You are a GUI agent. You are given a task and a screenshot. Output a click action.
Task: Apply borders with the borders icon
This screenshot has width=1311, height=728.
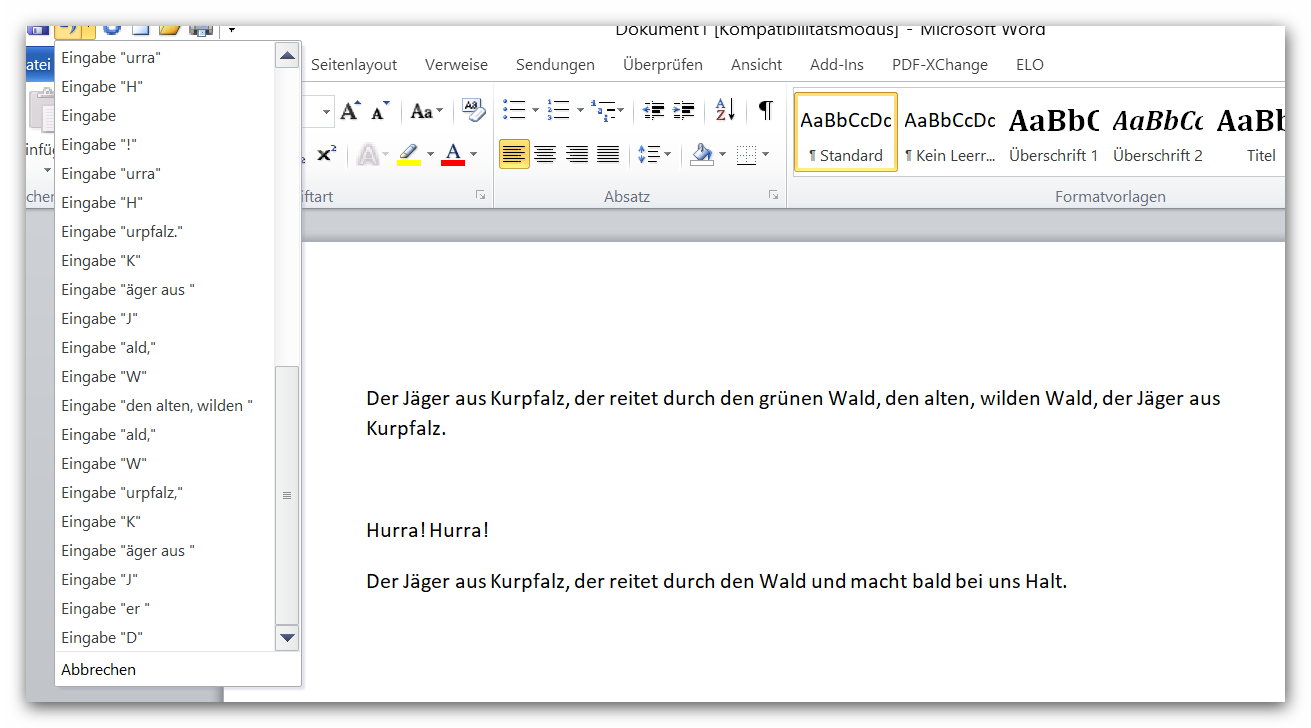pos(746,154)
